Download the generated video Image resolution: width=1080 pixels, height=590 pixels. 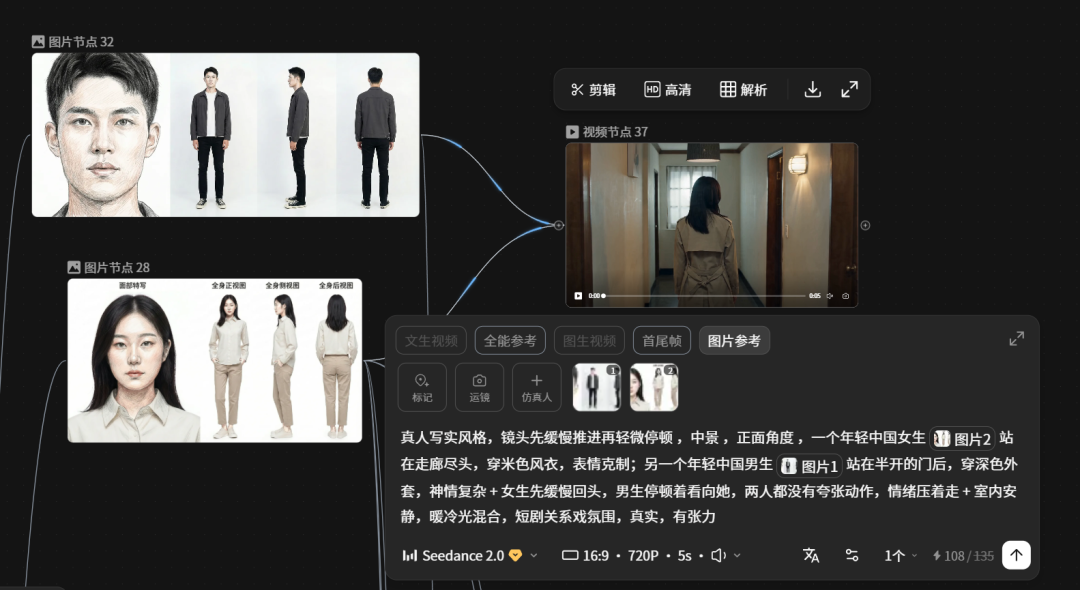click(x=812, y=89)
